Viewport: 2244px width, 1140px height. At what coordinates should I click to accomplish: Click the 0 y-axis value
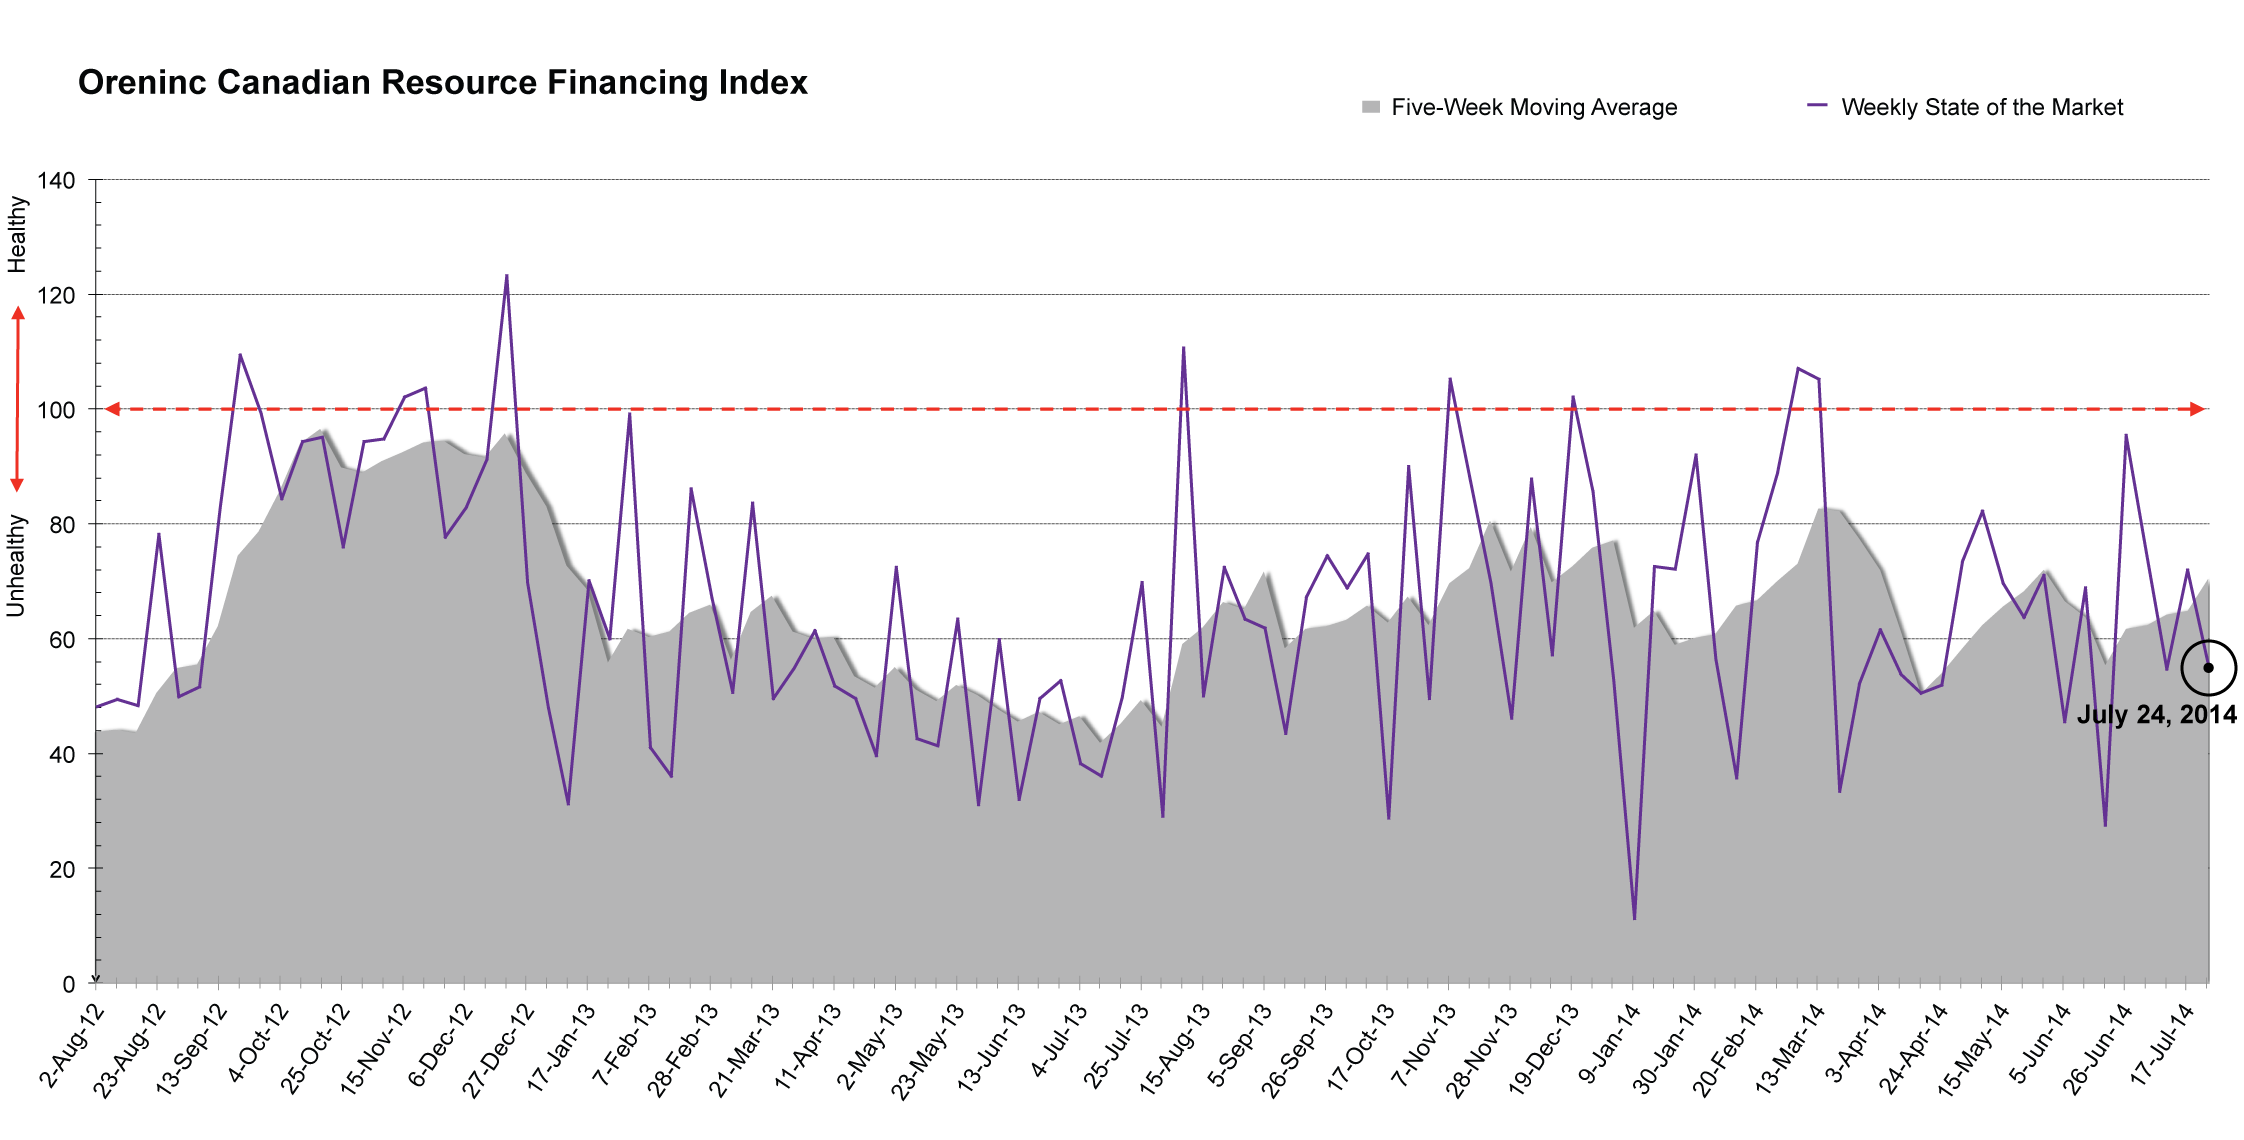(x=69, y=985)
